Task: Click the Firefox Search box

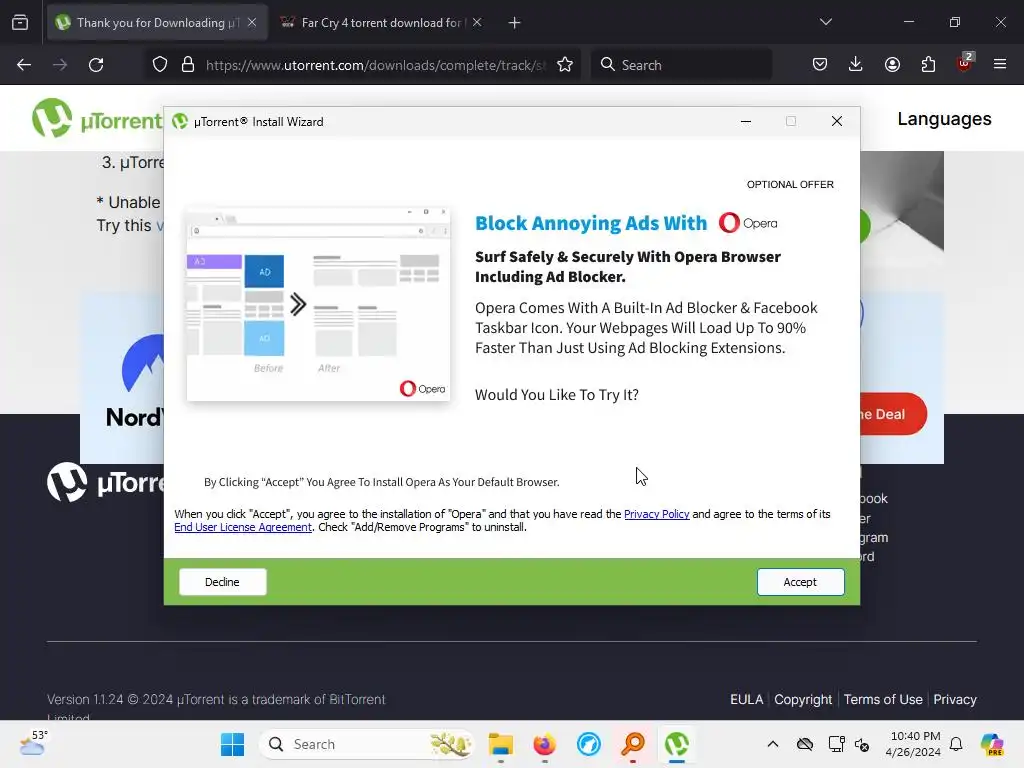Action: tap(682, 65)
